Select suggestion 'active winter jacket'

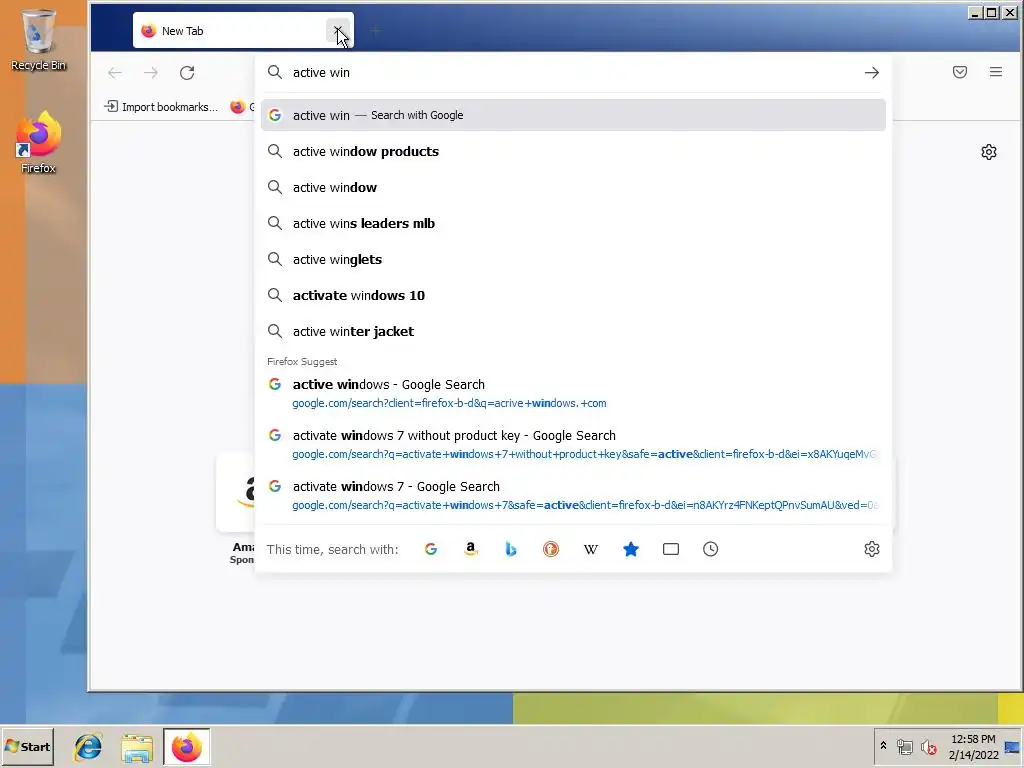coord(573,331)
